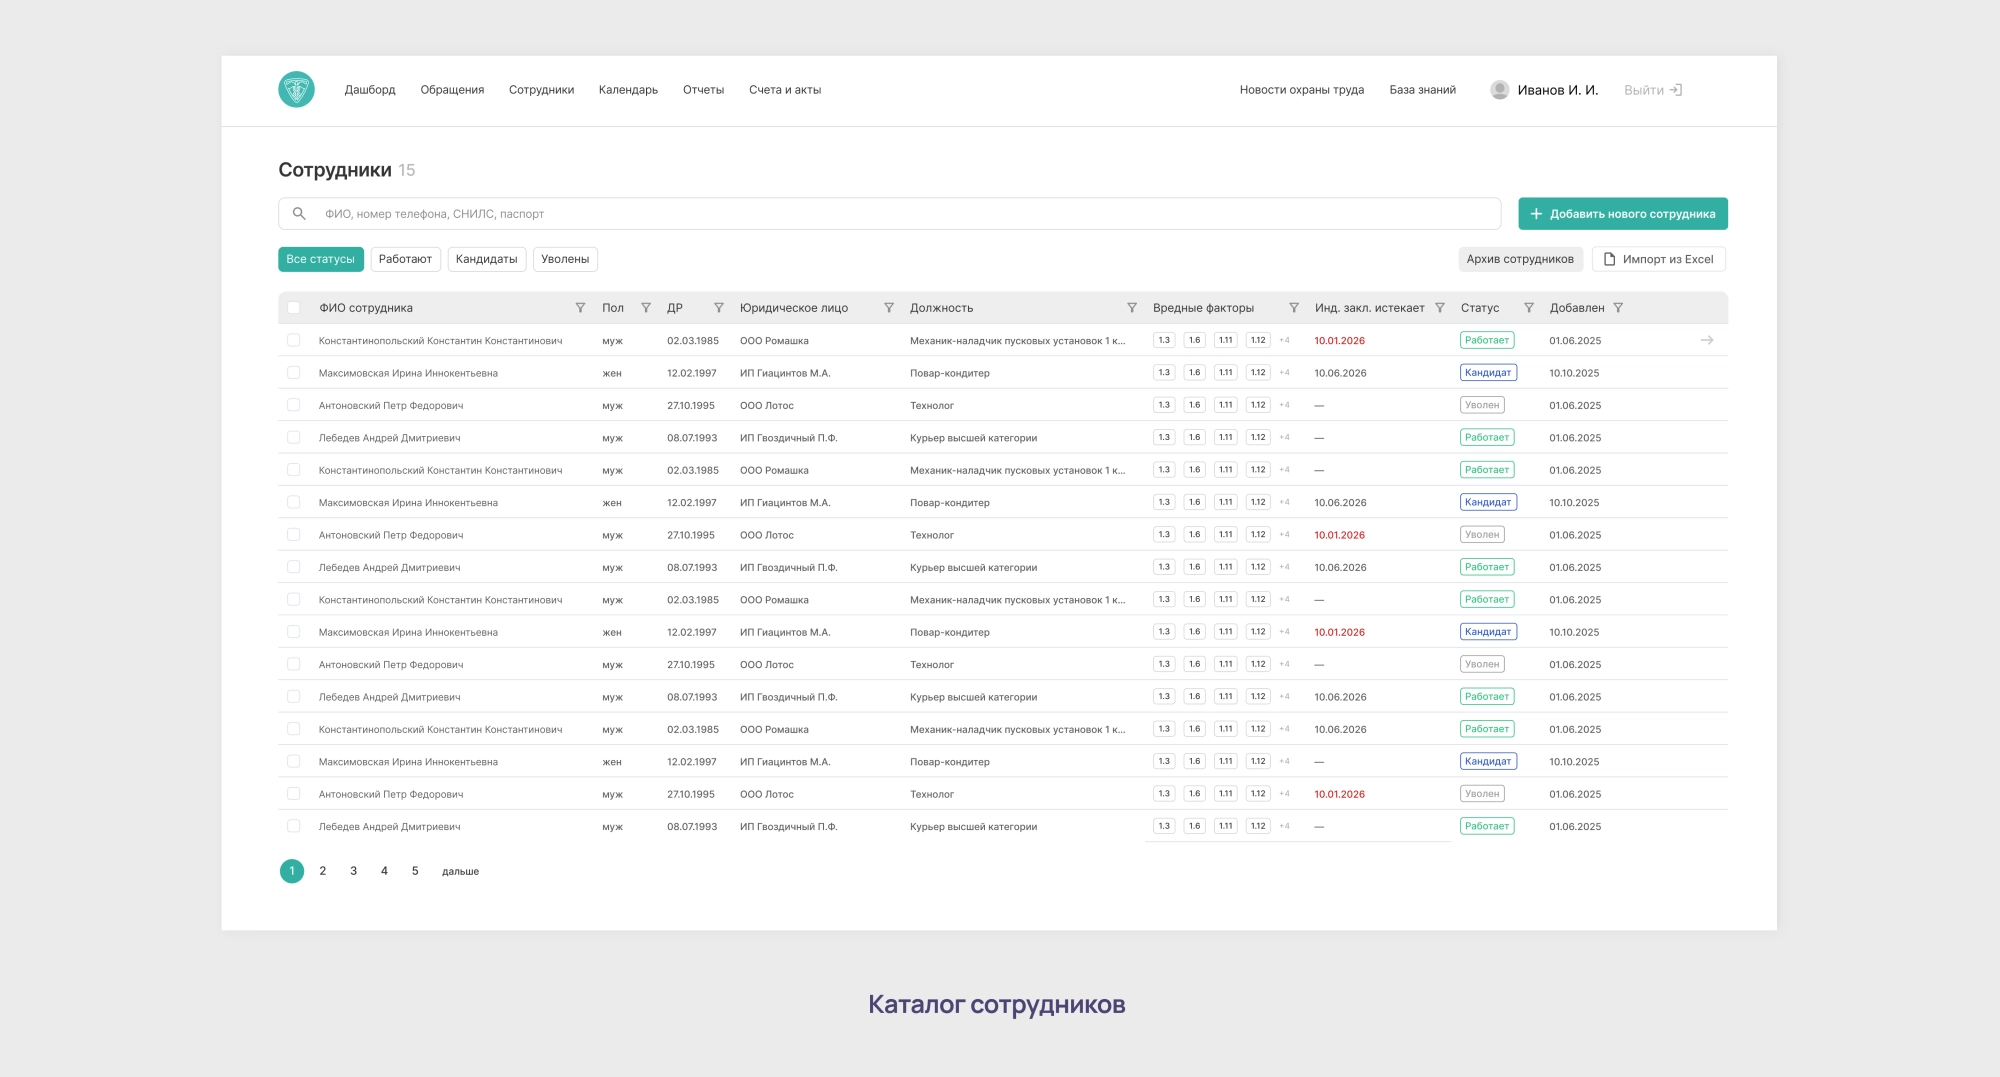Switch to the Кандидаты status tab
This screenshot has width=2000, height=1077.
(x=486, y=259)
